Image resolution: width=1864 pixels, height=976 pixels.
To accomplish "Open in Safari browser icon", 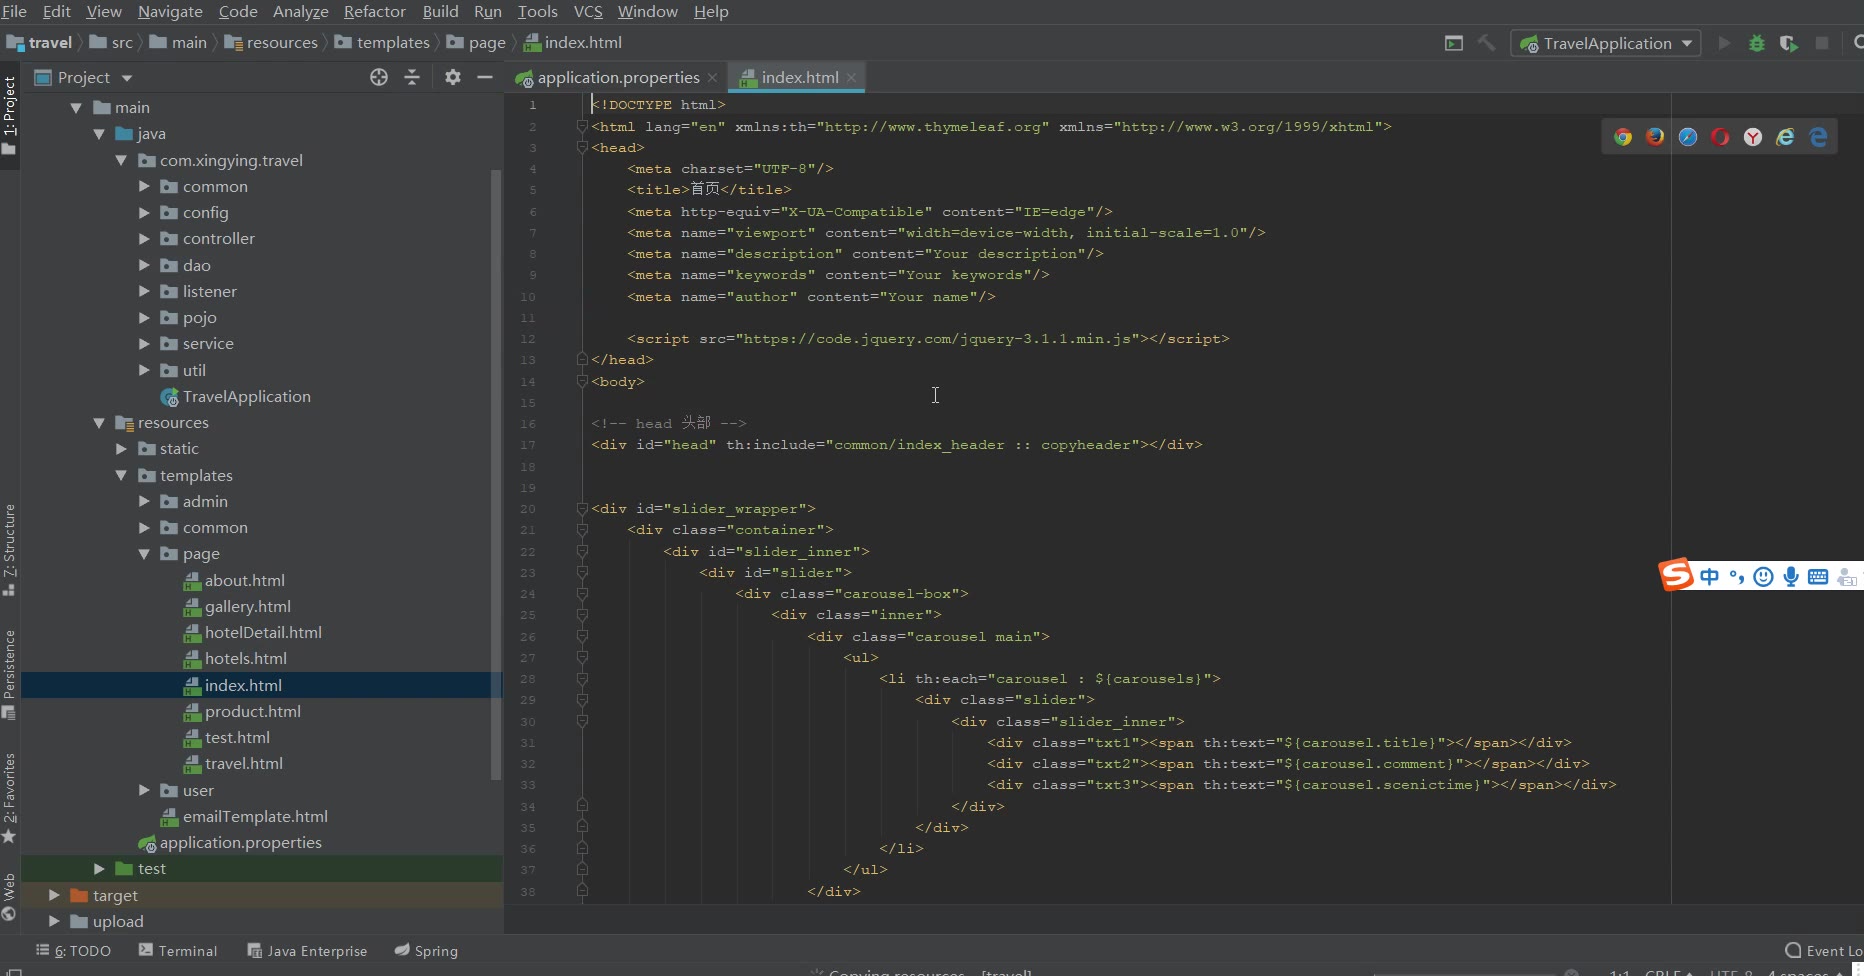I will click(x=1688, y=137).
